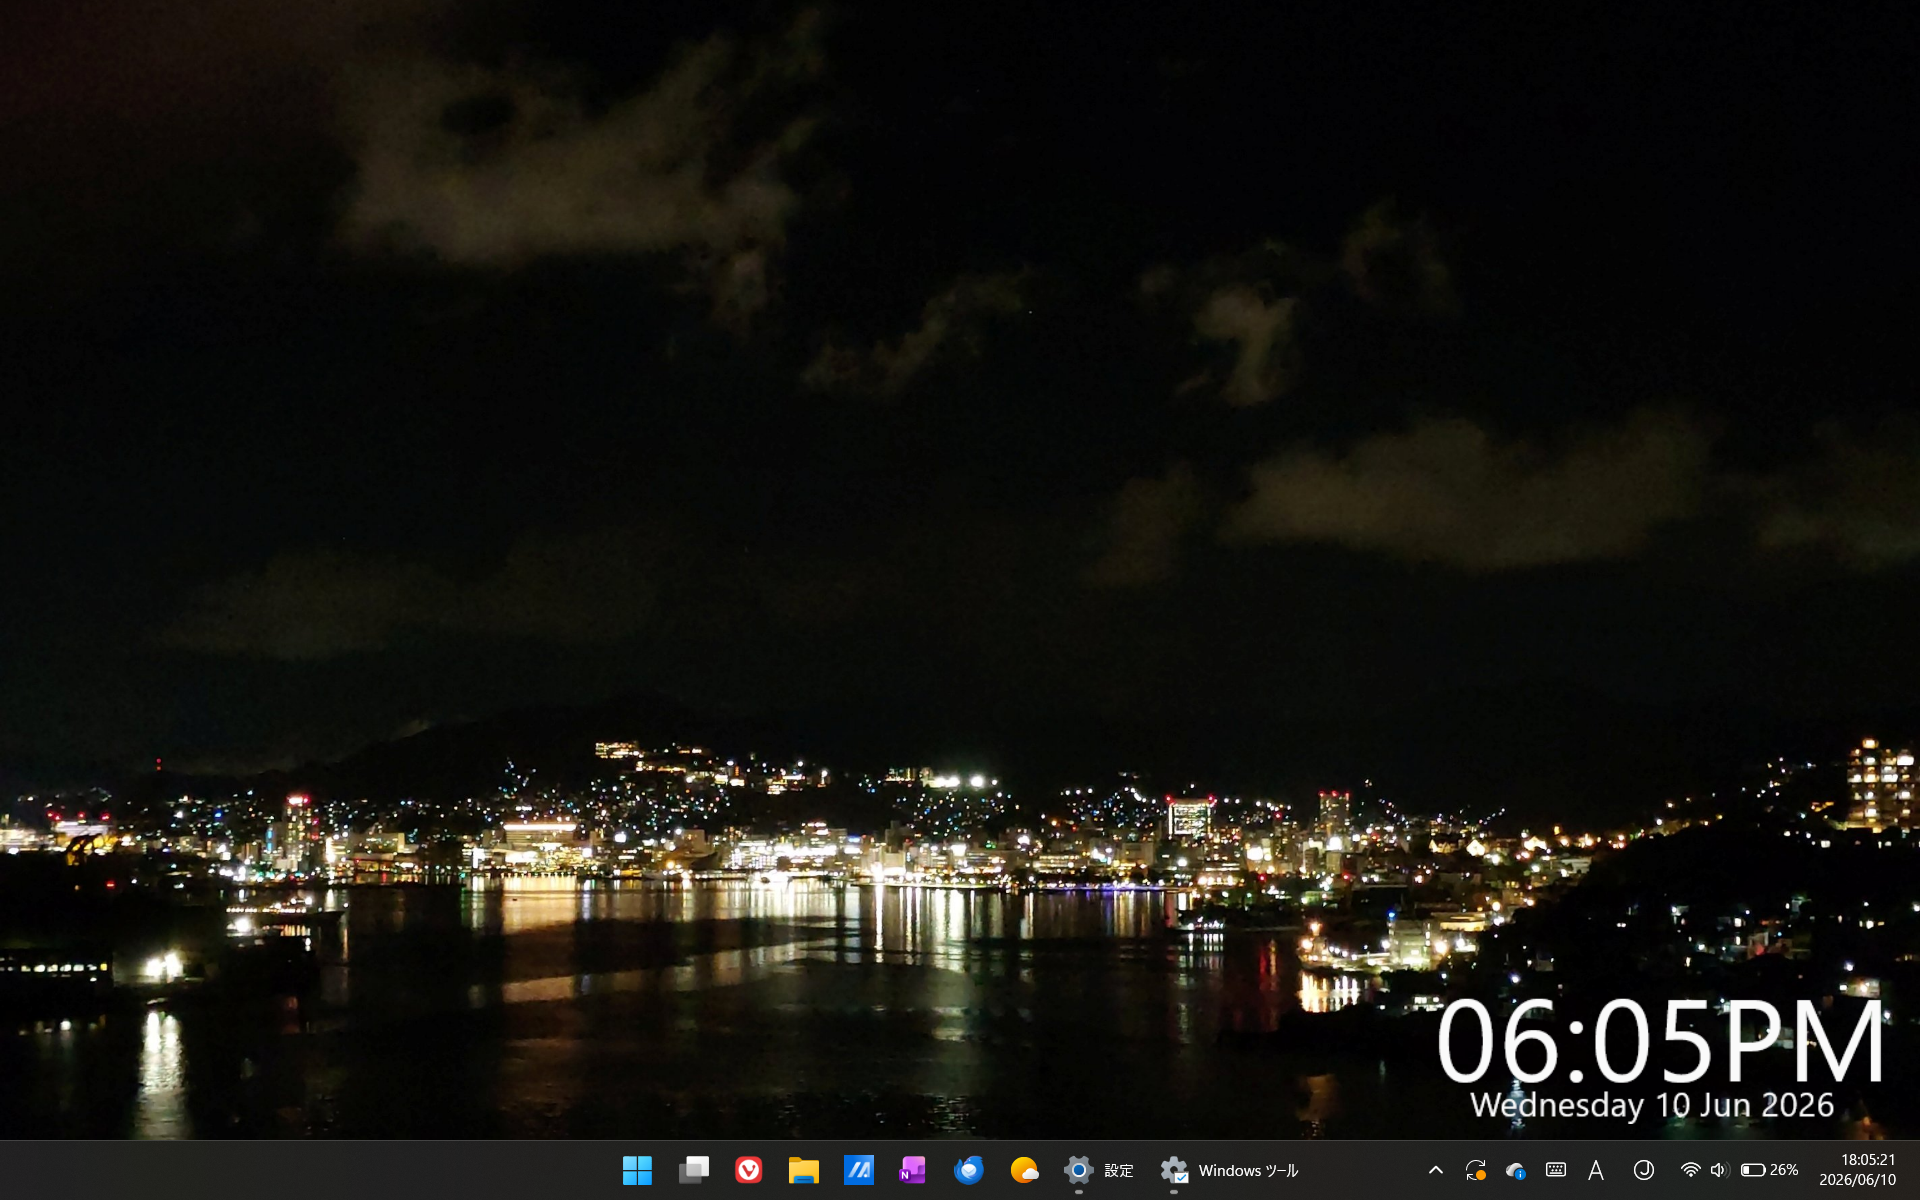1920x1200 pixels.
Task: Switch to the 設定 Settings window
Action: coord(1098,1170)
